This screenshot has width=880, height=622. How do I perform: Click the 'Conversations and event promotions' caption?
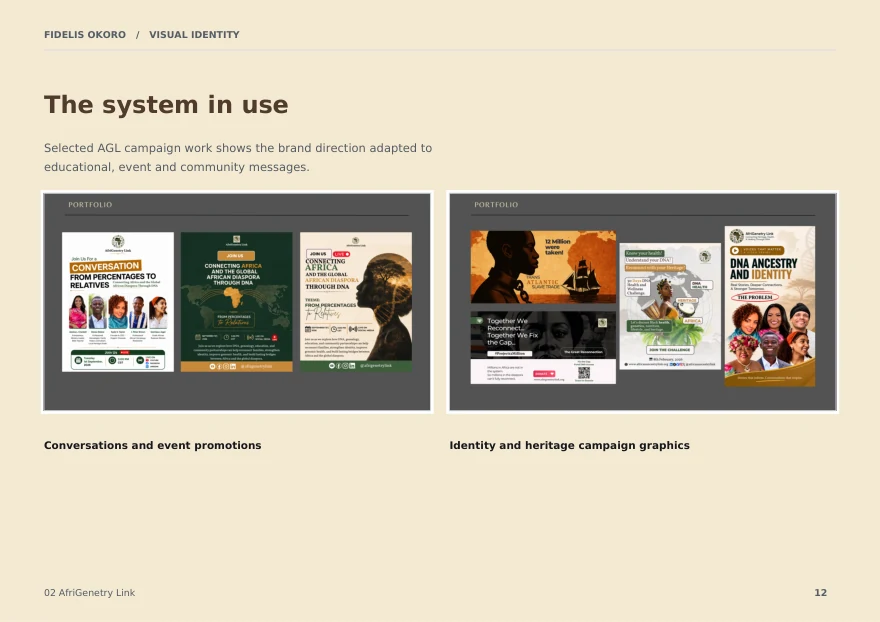point(153,445)
